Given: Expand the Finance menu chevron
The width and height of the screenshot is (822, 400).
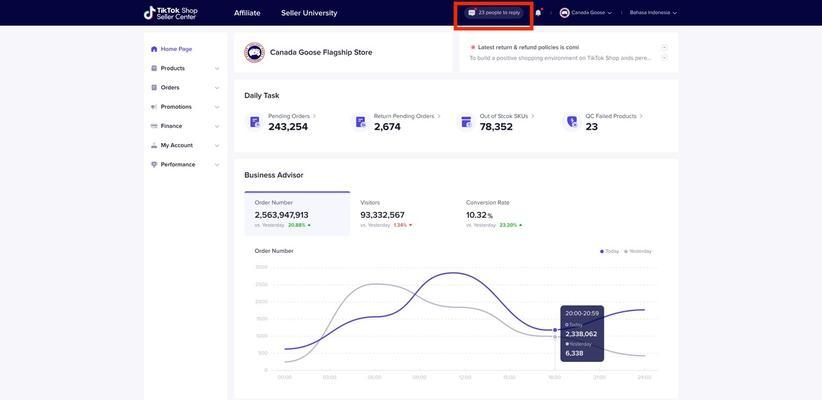Looking at the screenshot, I should pyautogui.click(x=217, y=126).
